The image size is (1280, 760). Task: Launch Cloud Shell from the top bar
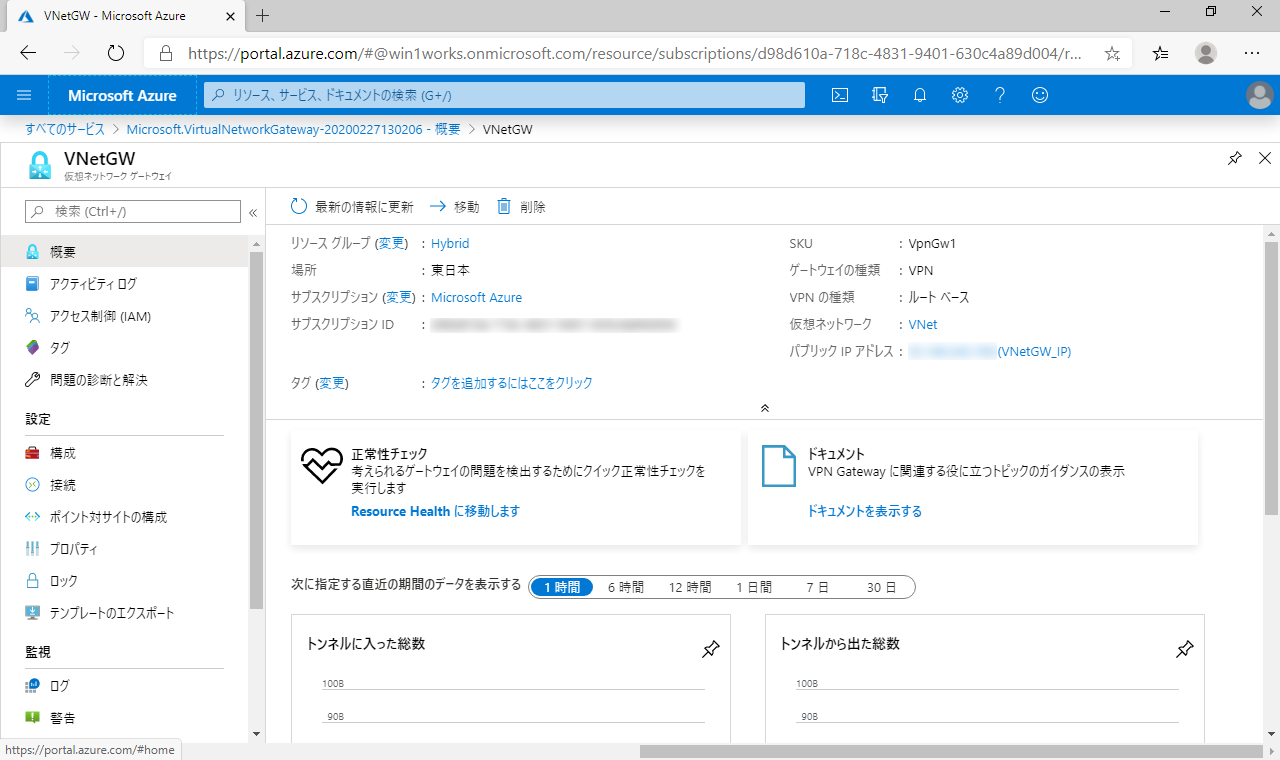coord(840,95)
